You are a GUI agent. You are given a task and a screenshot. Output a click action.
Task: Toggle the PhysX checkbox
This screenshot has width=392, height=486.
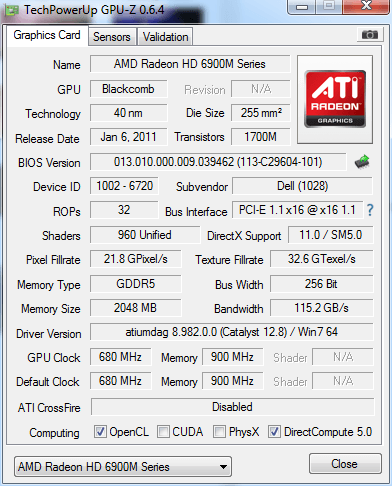(x=219, y=432)
